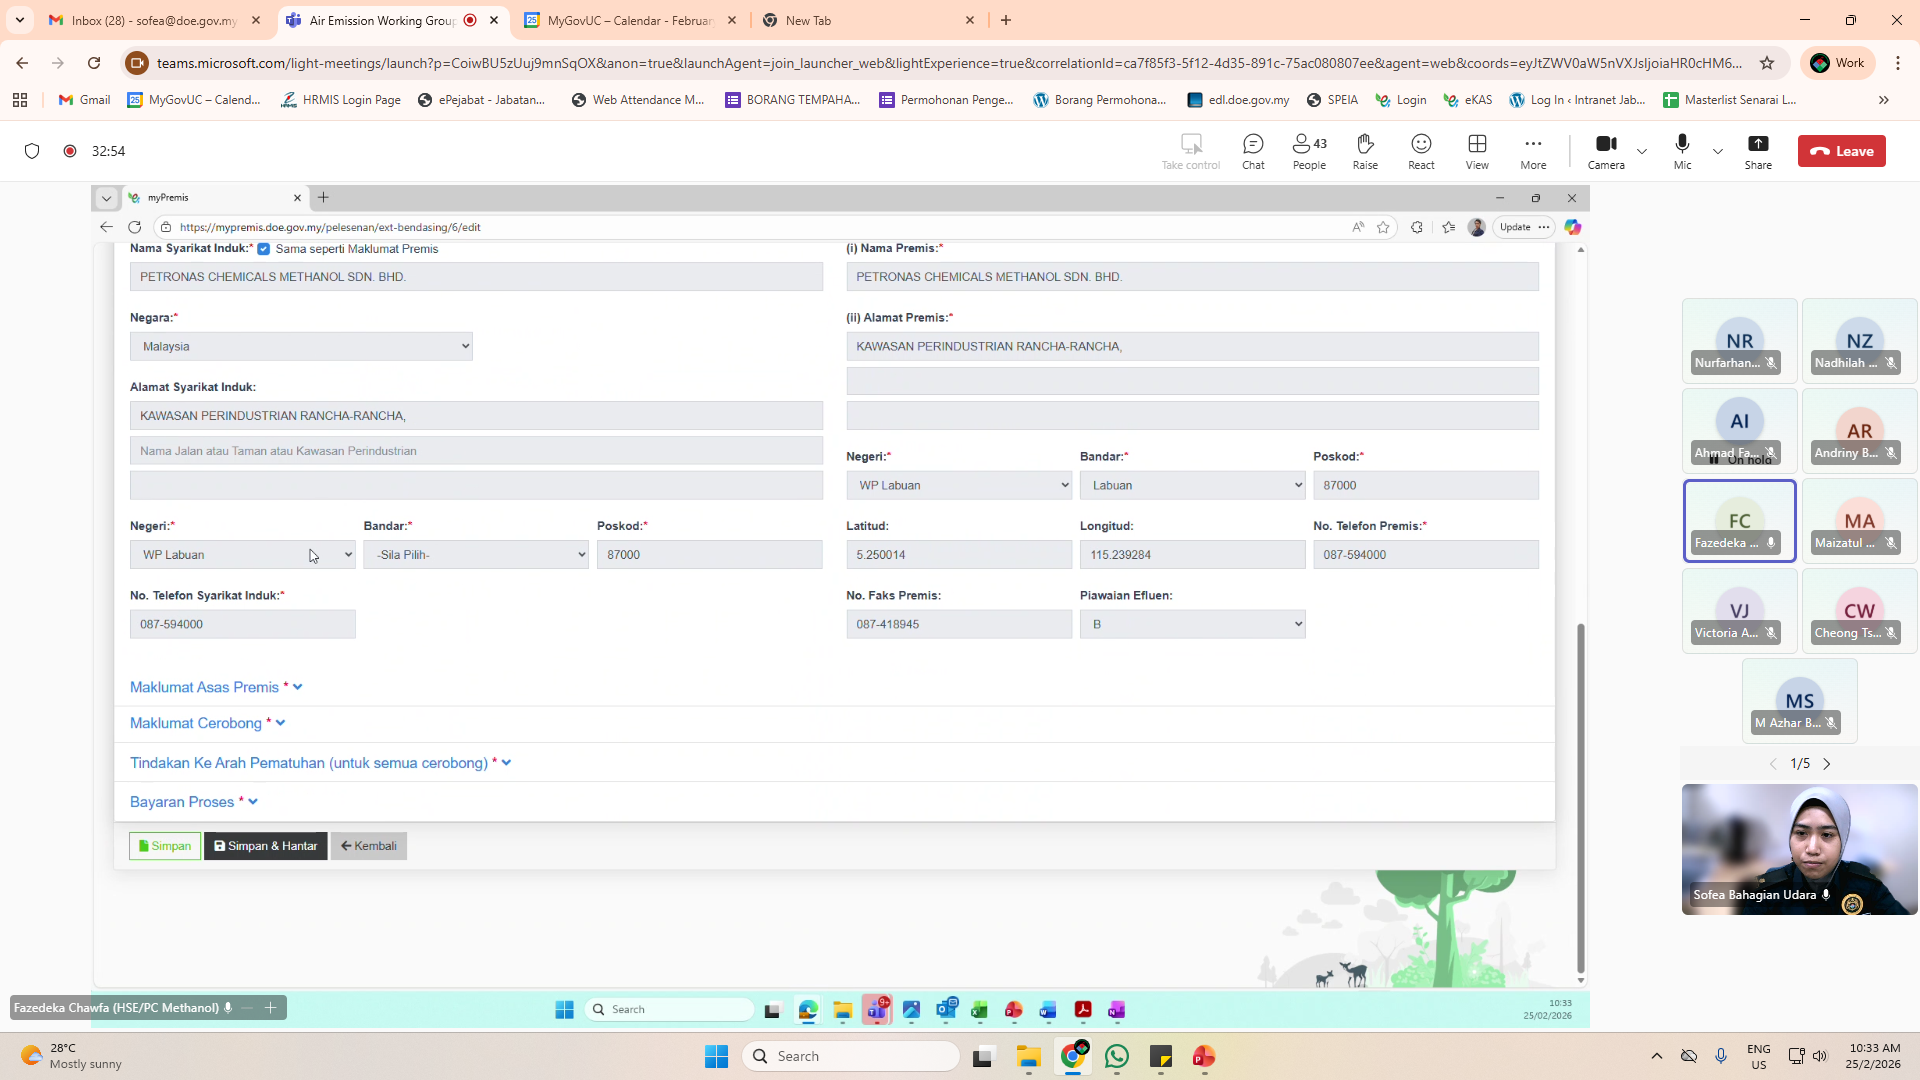1920x1080 pixels.
Task: Uncheck Sama seperti Maklumat Premis checkbox
Action: pyautogui.click(x=264, y=249)
